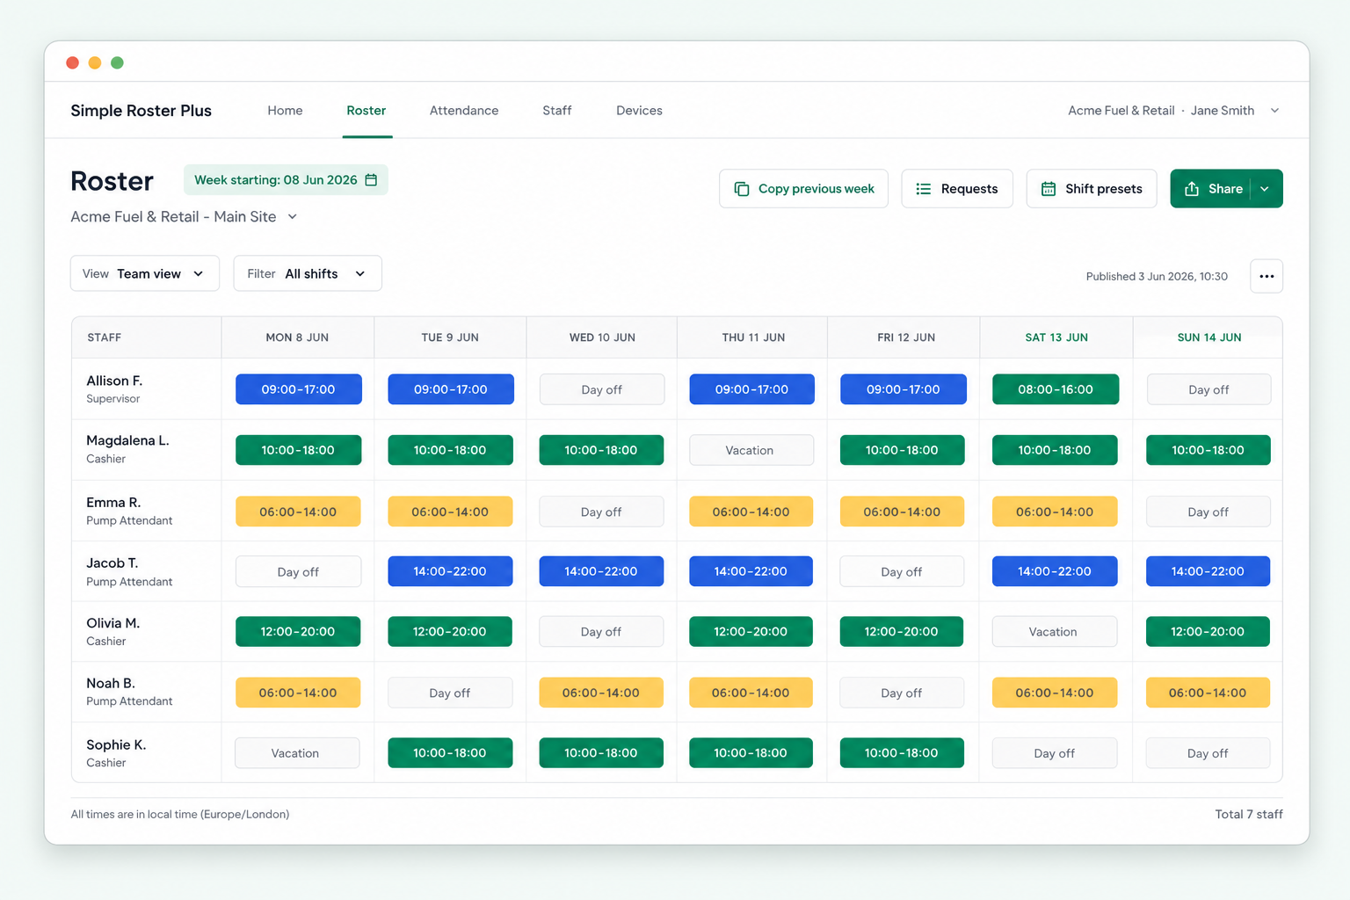
Task: Click the Published 3 Jun 2026 timestamp
Action: tap(1156, 277)
